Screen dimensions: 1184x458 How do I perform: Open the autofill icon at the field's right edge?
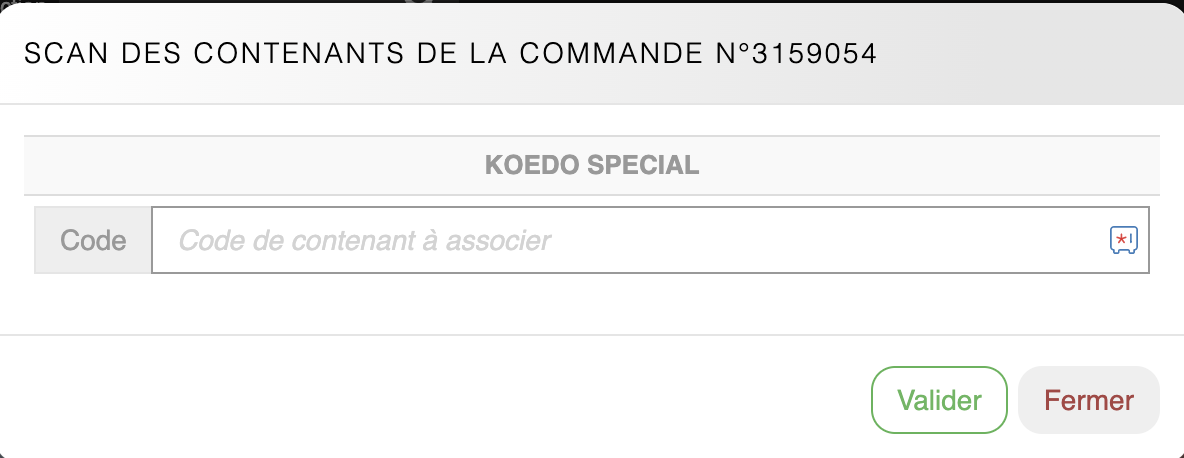(1124, 240)
